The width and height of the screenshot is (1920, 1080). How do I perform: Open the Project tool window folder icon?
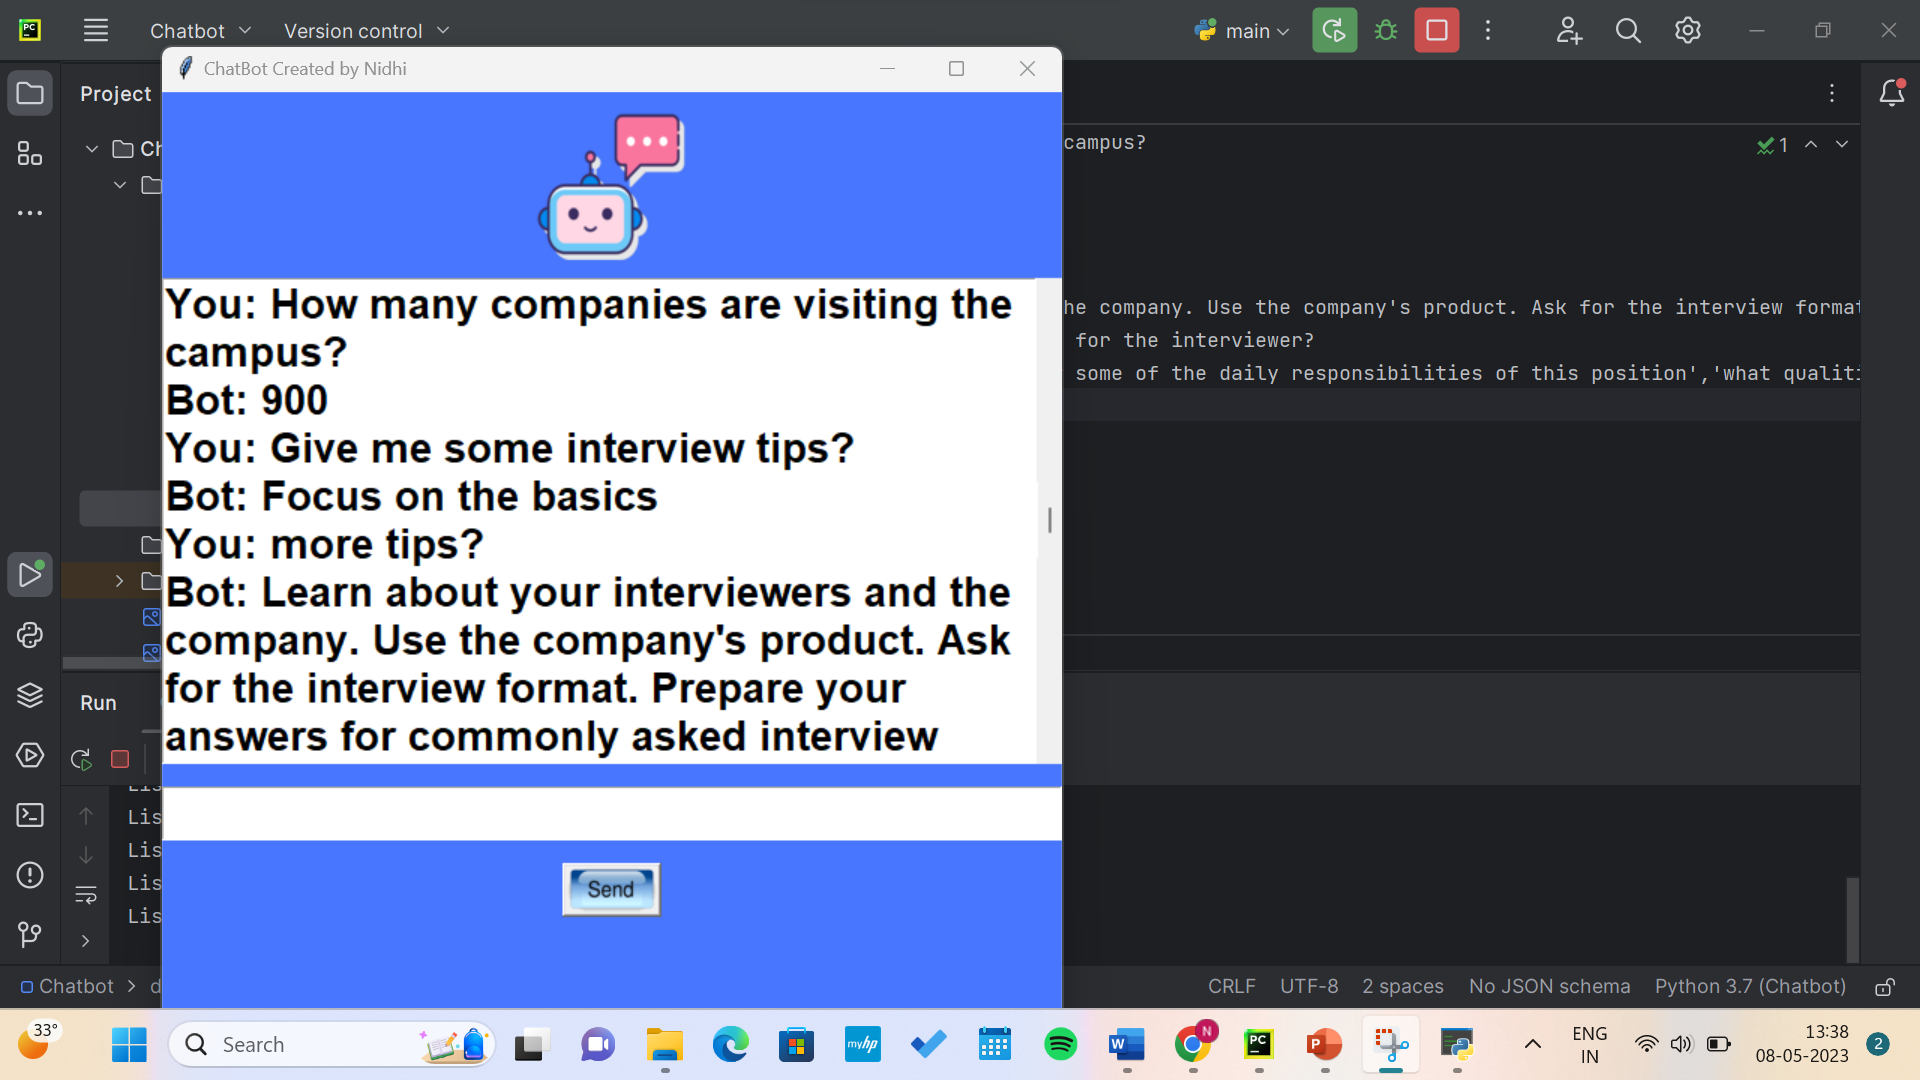[x=30, y=93]
